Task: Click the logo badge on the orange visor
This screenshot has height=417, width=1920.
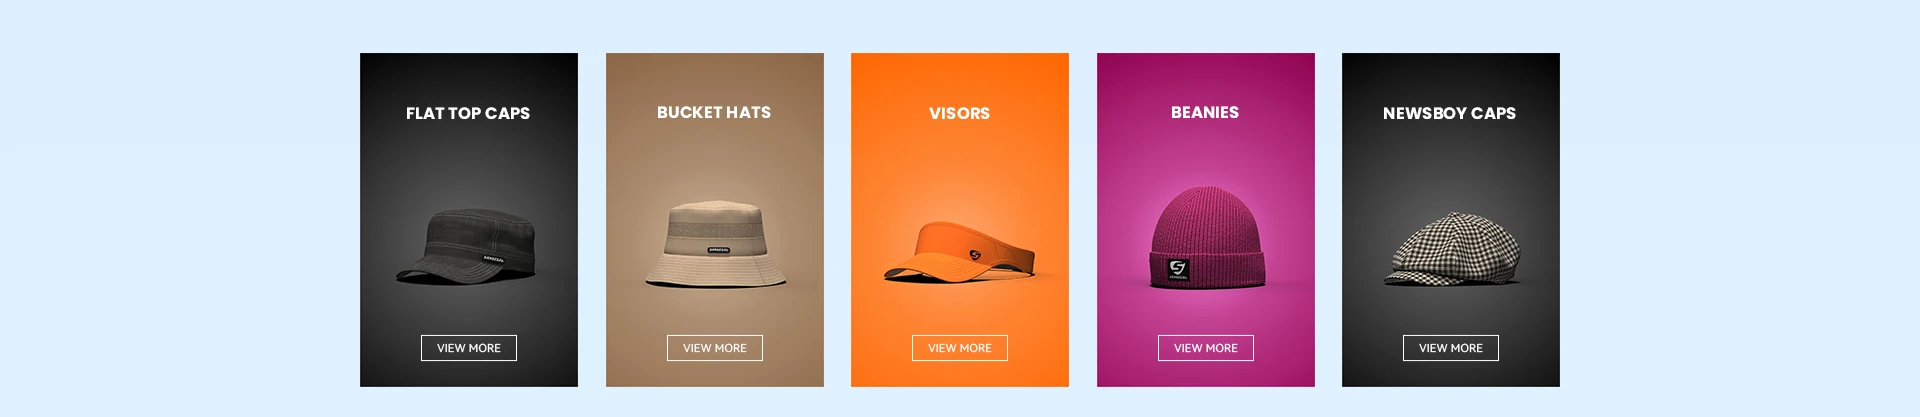Action: coord(975,256)
